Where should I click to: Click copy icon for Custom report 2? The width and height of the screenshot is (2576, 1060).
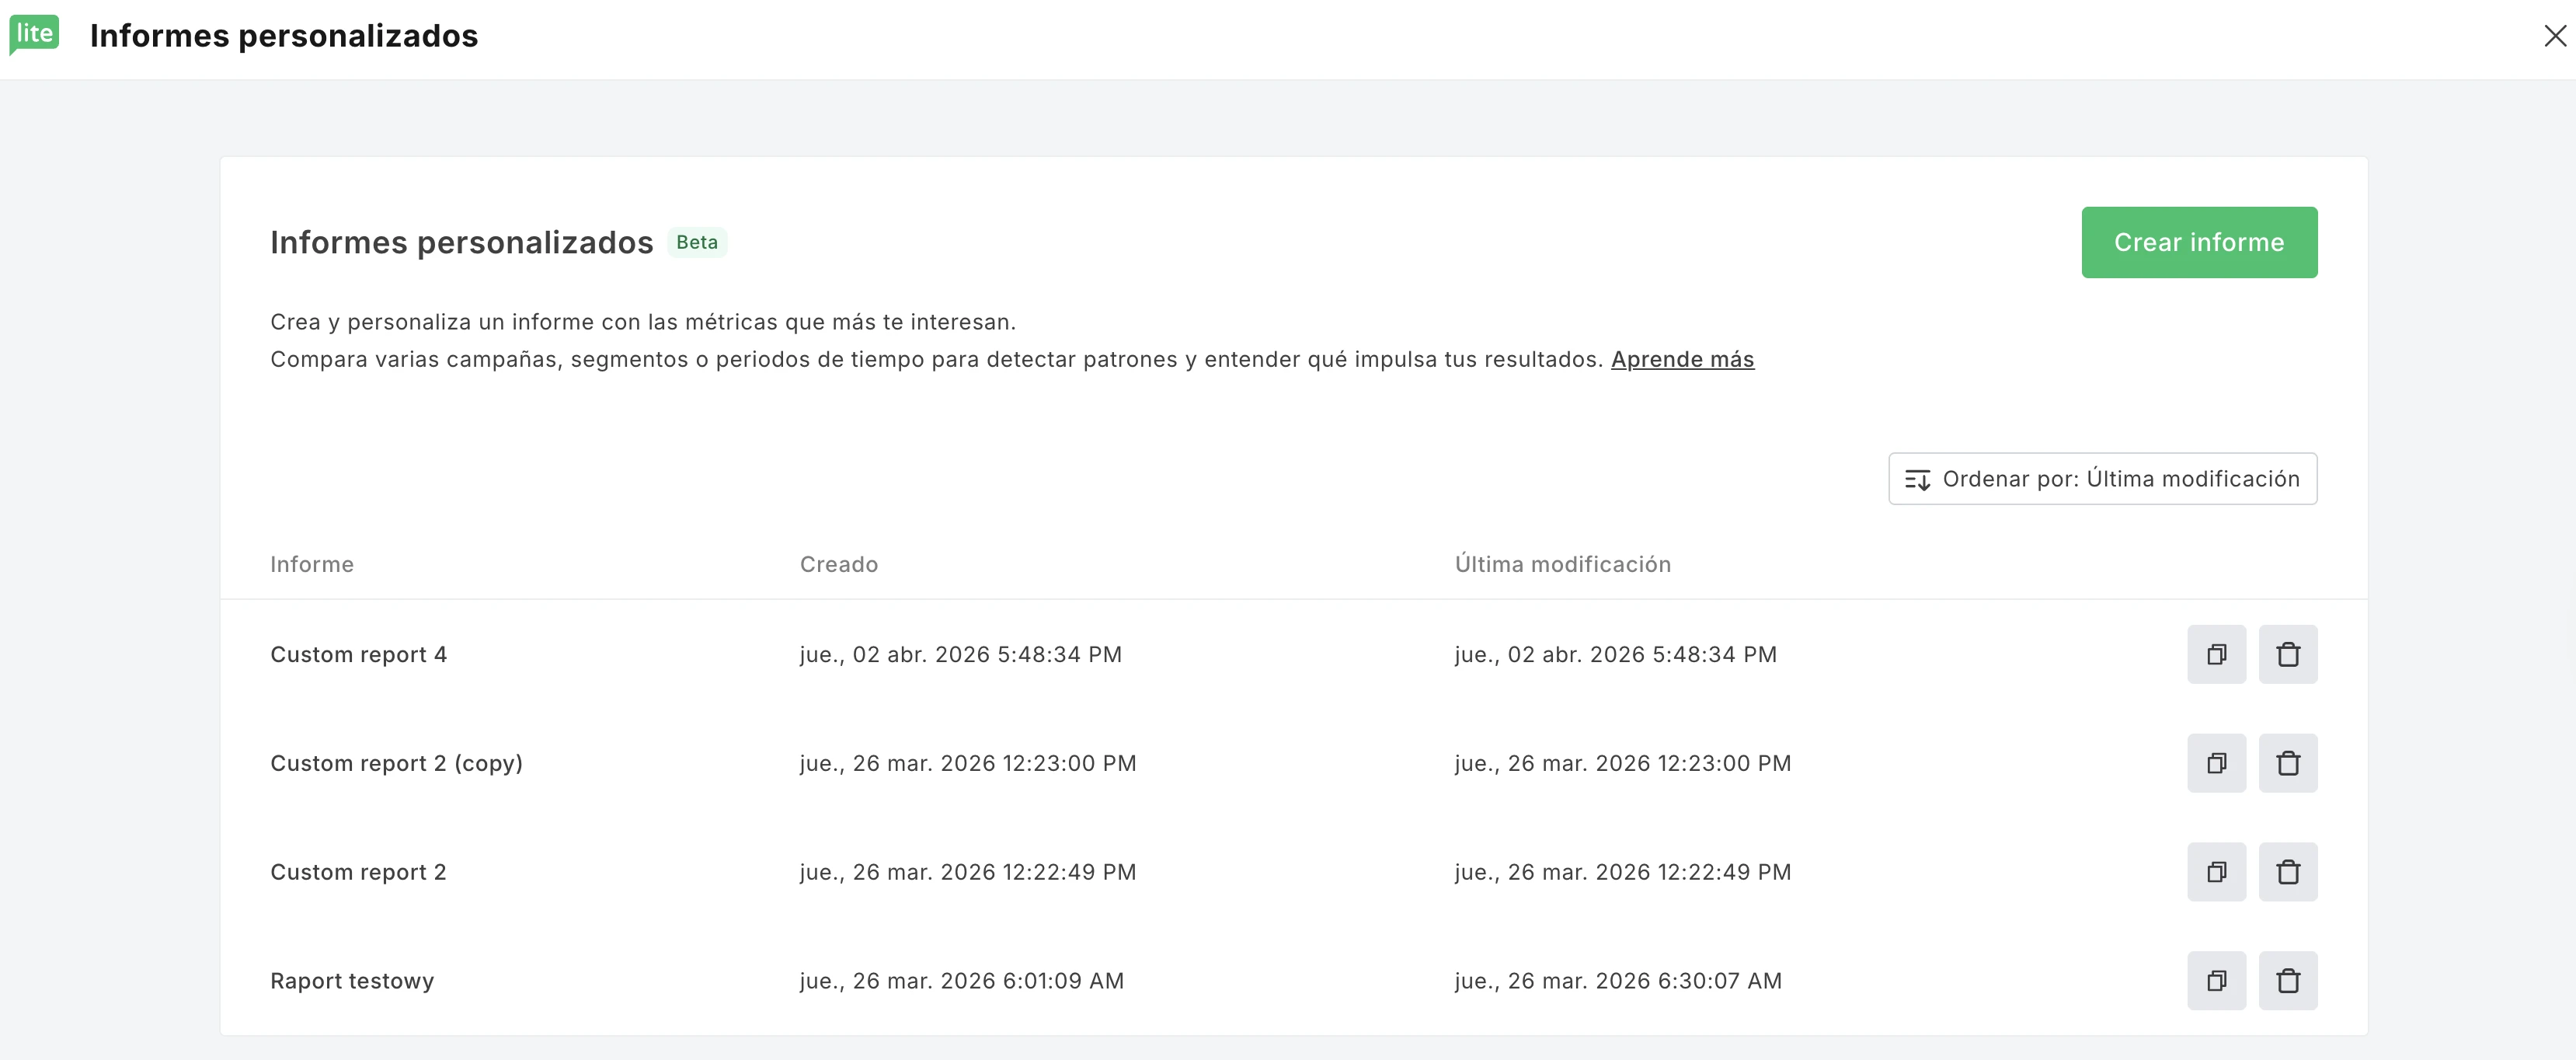pyautogui.click(x=2216, y=872)
